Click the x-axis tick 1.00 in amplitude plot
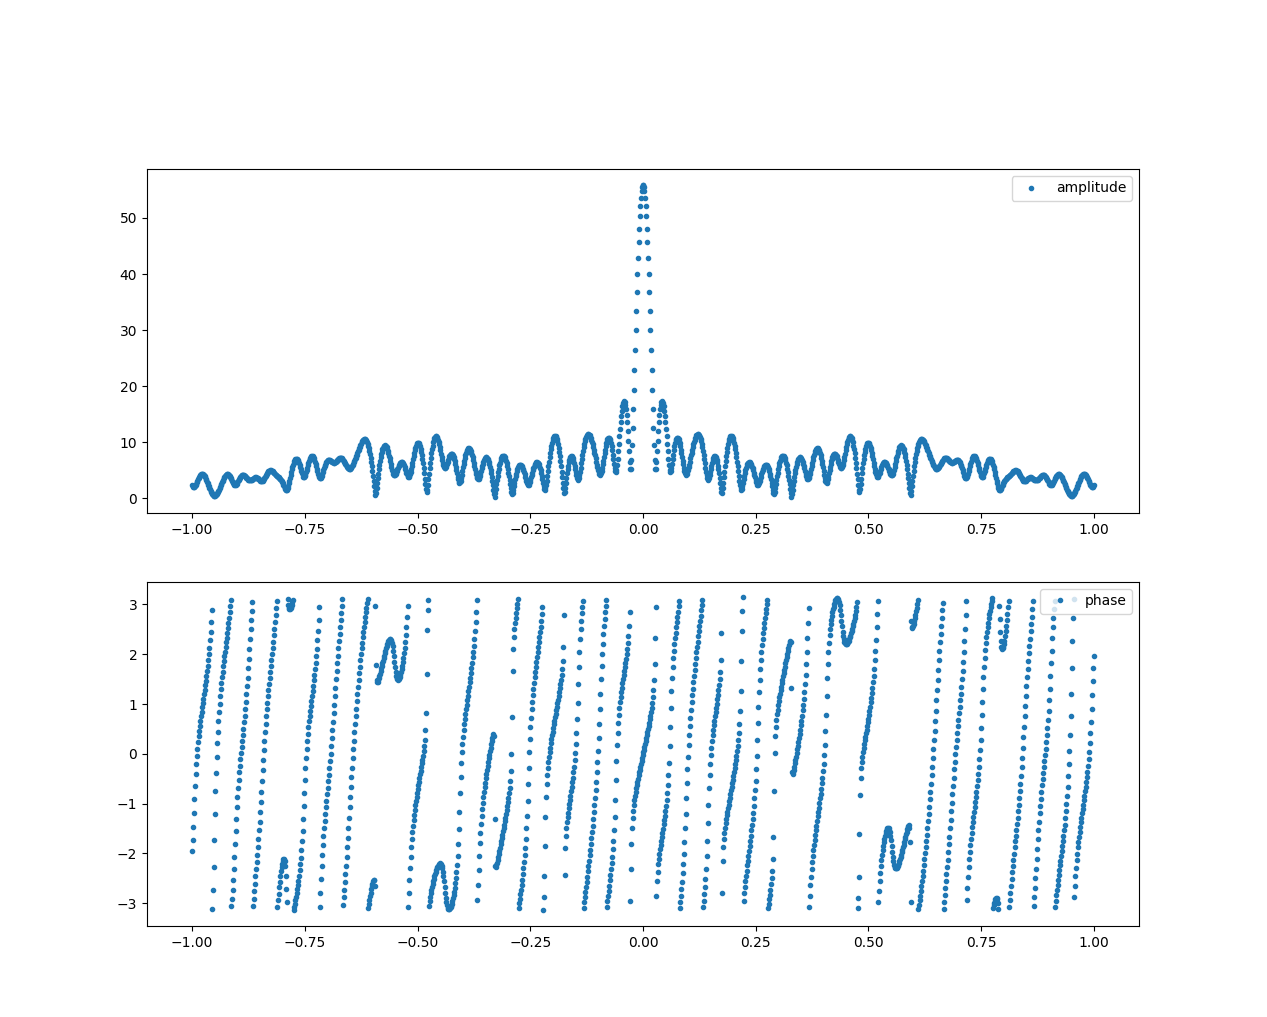The image size is (1267, 1017). click(1094, 529)
